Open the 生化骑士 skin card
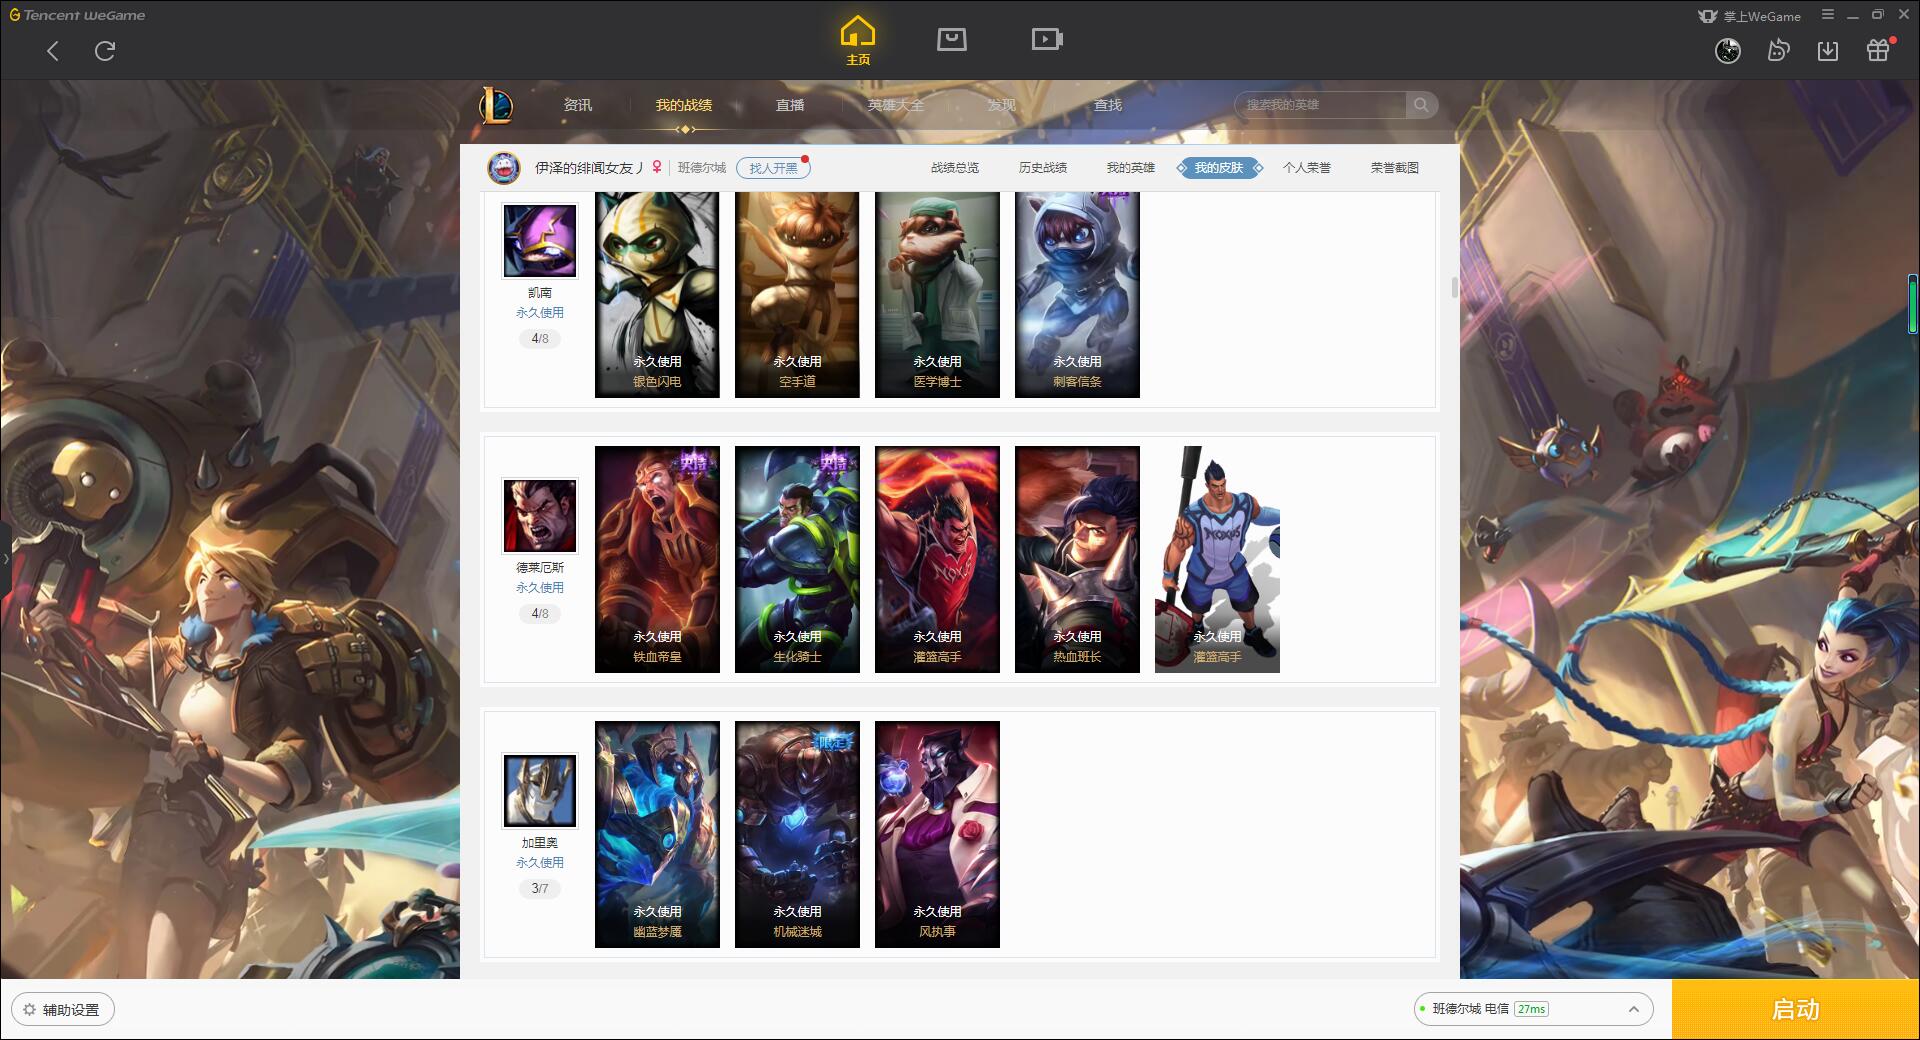The image size is (1920, 1040). (x=797, y=559)
